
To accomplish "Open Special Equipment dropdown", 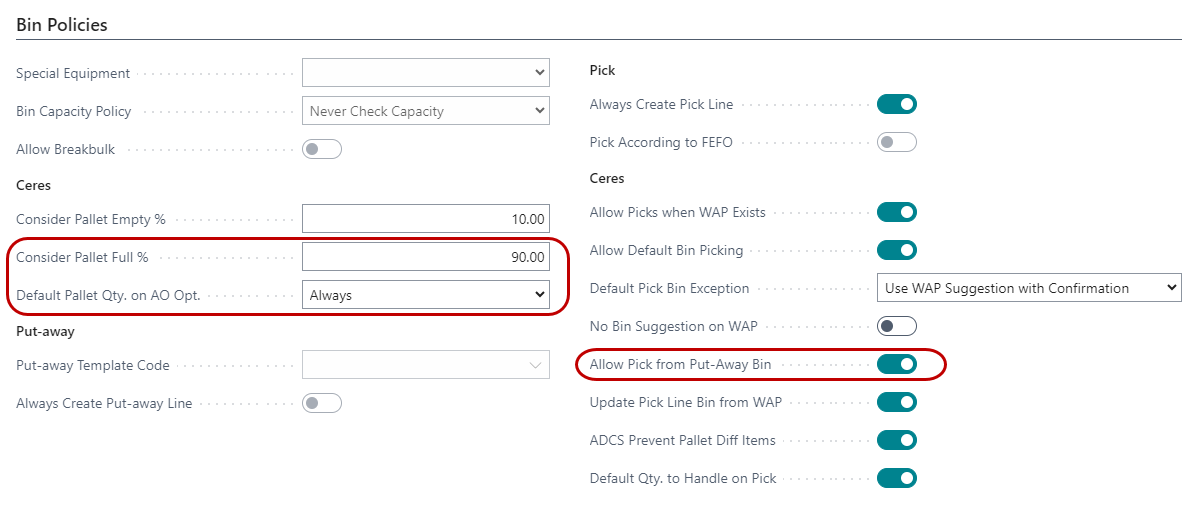I will pyautogui.click(x=425, y=73).
